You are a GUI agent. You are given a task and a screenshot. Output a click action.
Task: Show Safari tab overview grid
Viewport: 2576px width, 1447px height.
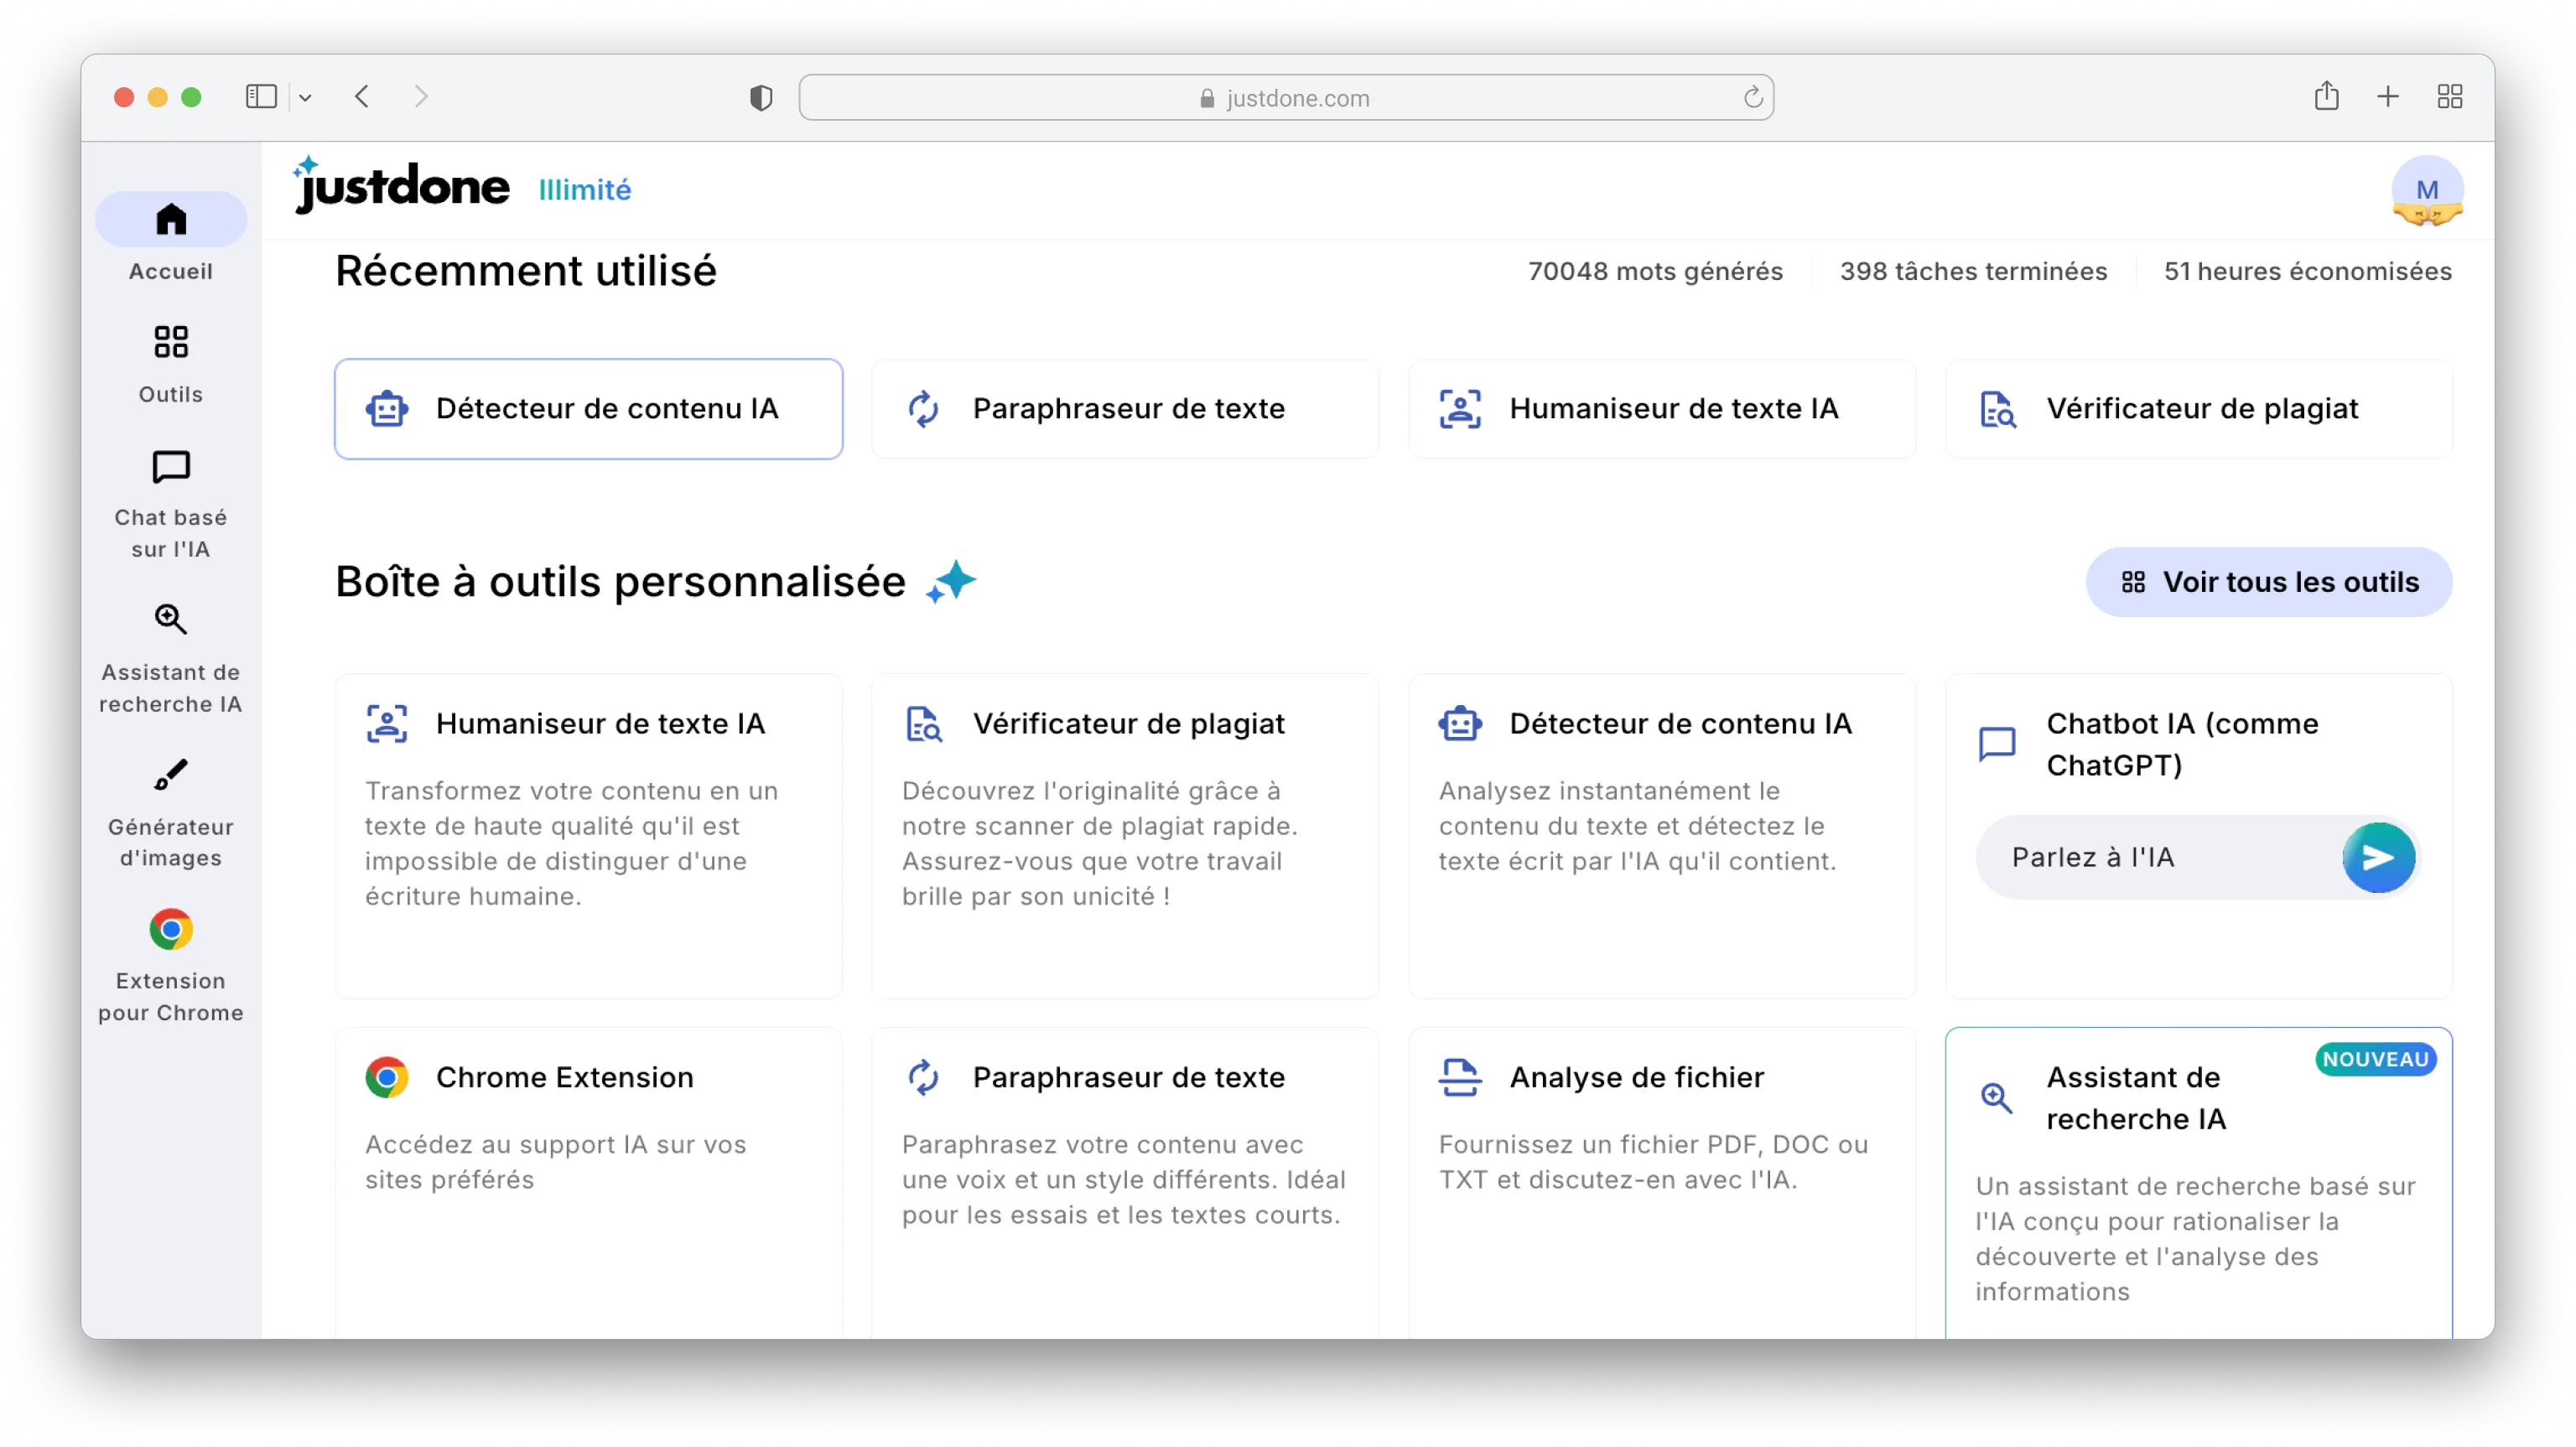point(2449,97)
